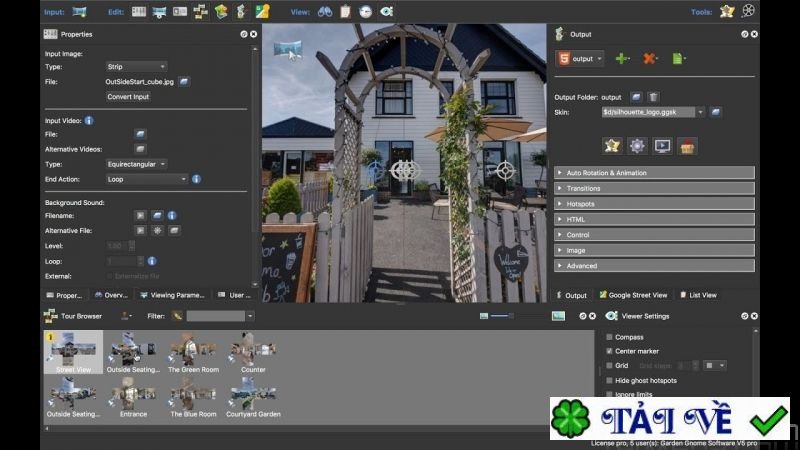
Task: Select the Courtyard Garden thumbnail
Action: 253,398
